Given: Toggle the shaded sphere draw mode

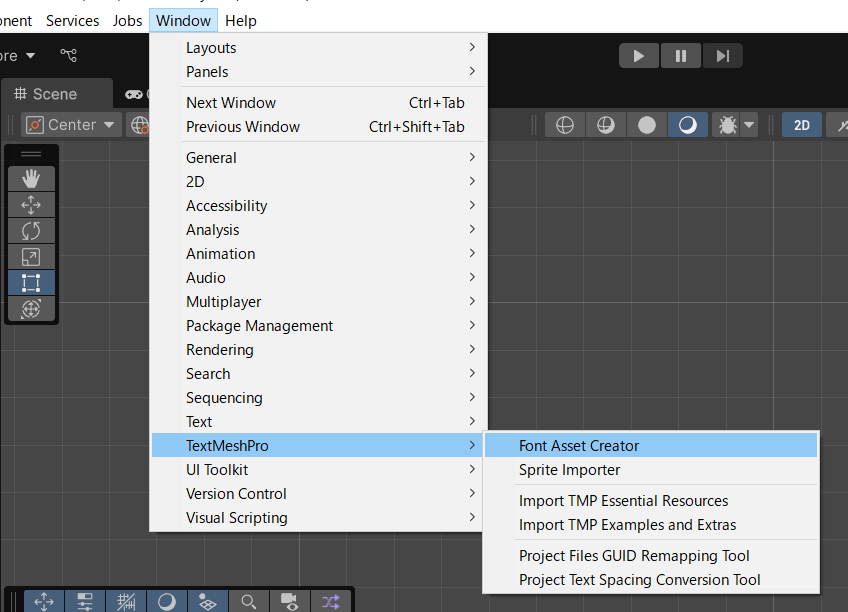Looking at the screenshot, I should click(x=647, y=125).
